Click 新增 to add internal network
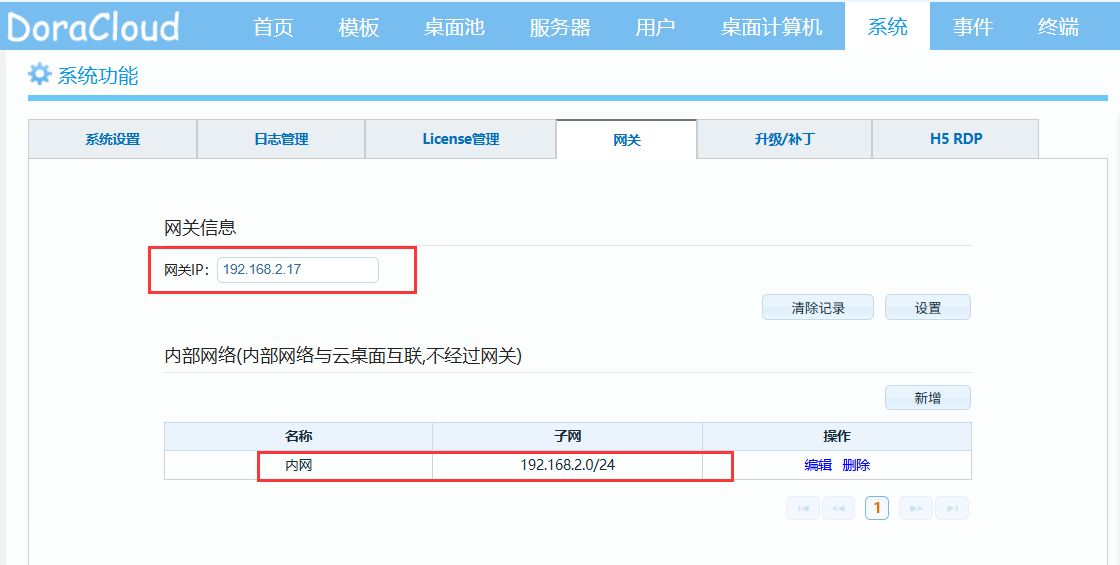1120x565 pixels. 927,398
